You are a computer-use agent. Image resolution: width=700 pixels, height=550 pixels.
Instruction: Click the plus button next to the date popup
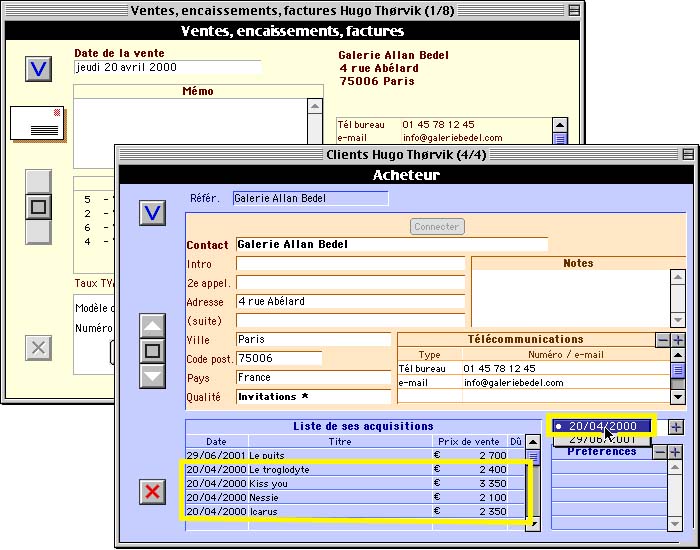pos(676,427)
